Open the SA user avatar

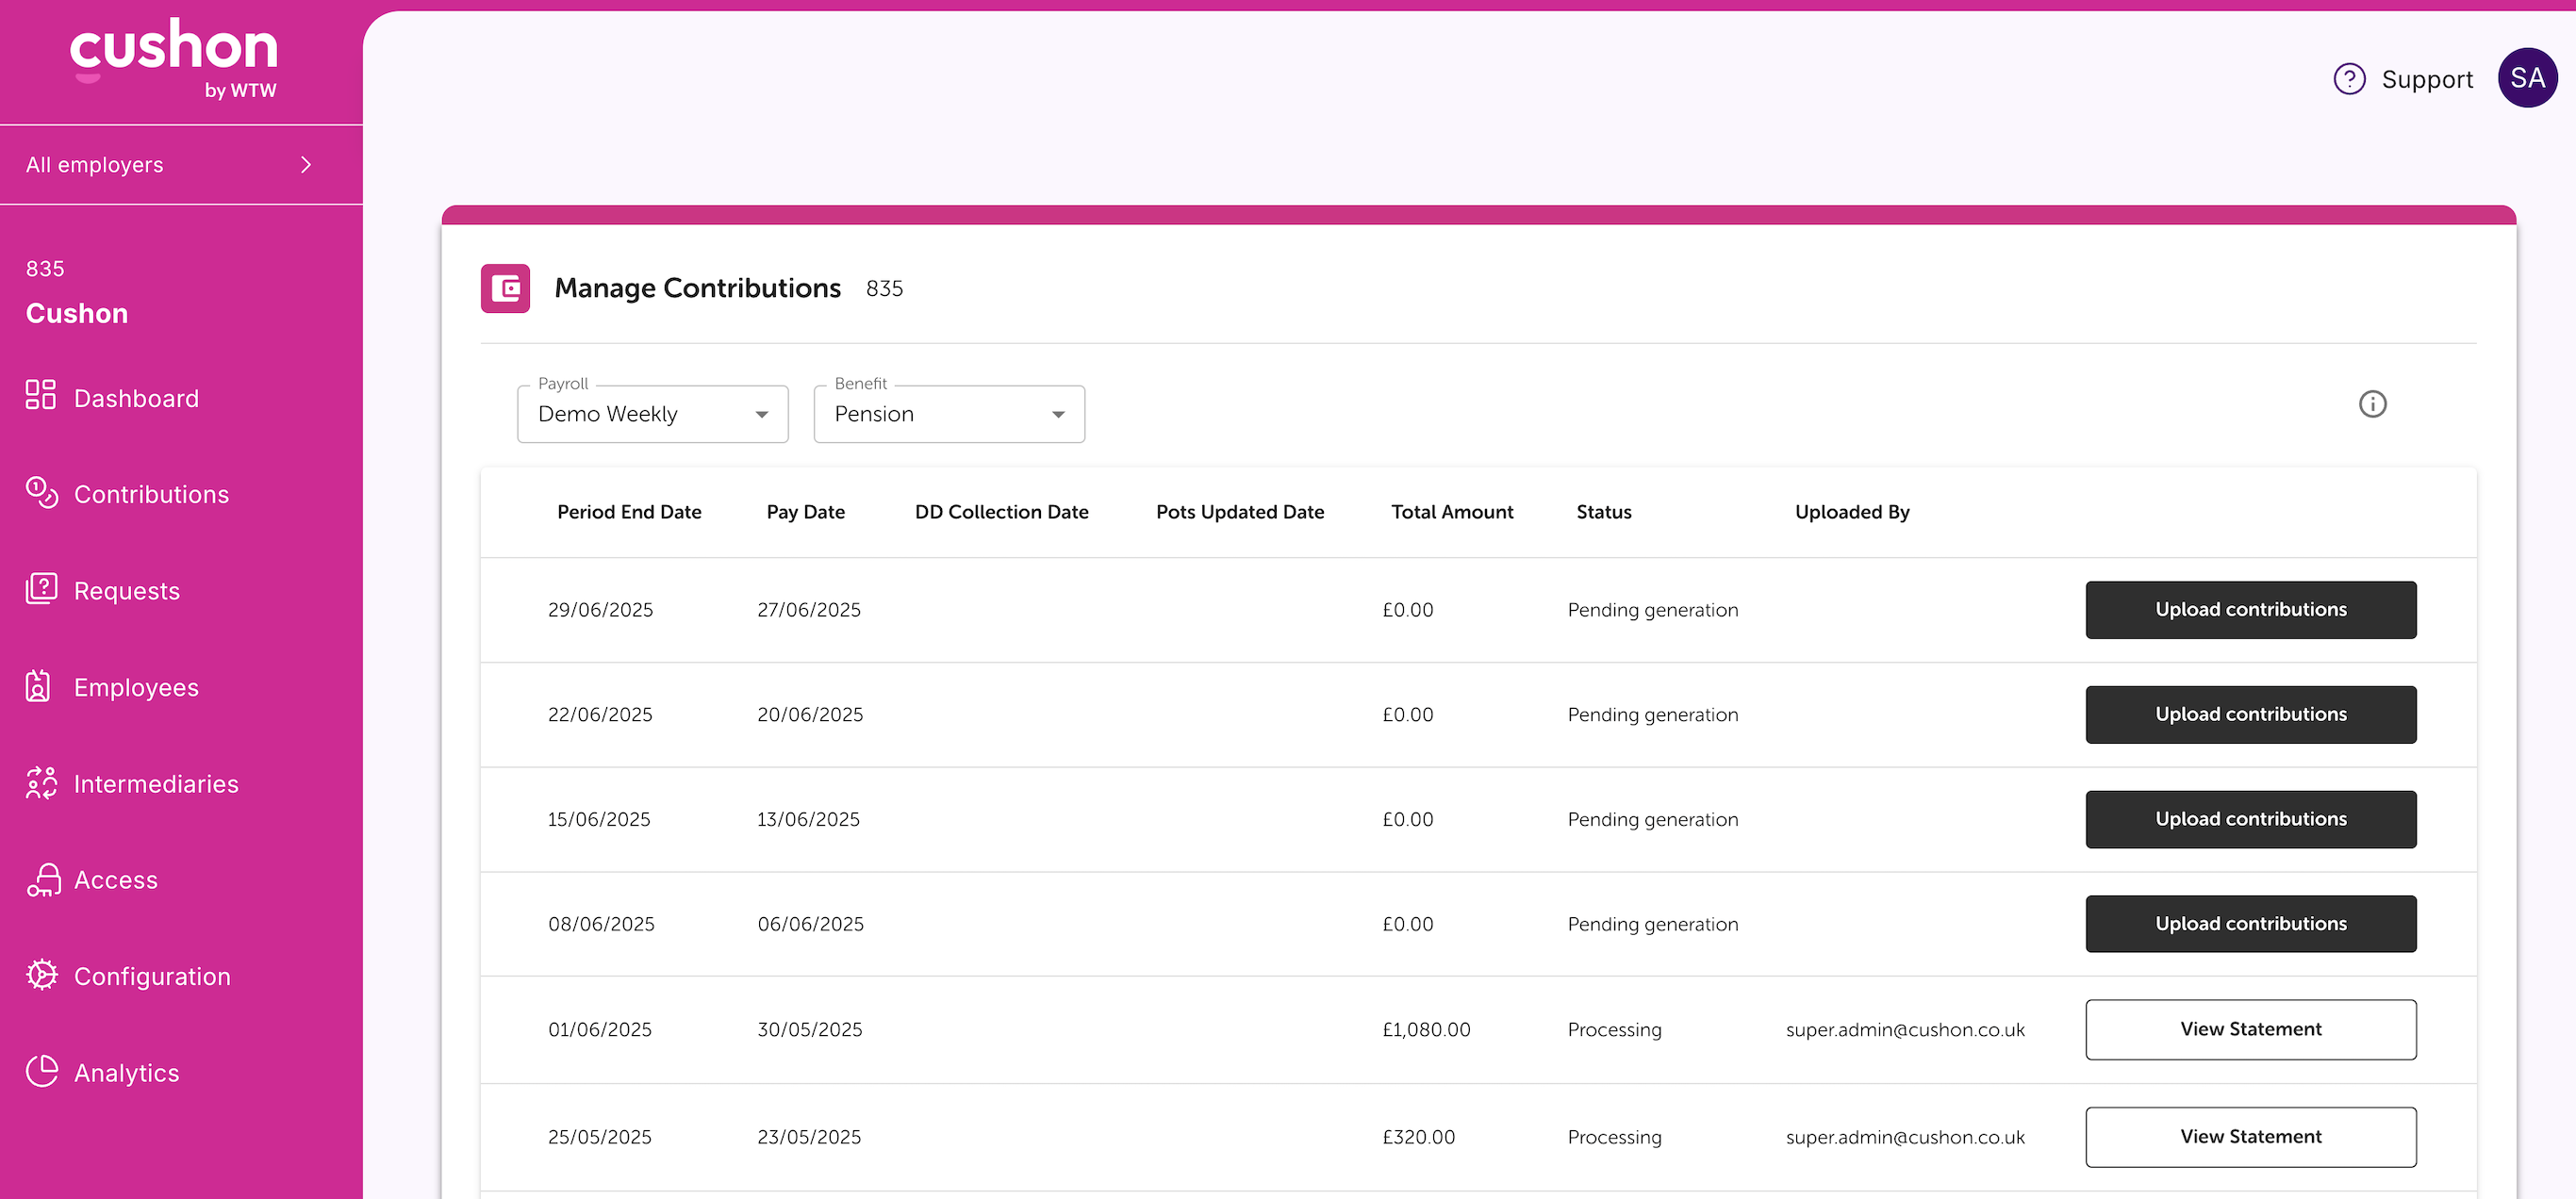click(x=2527, y=78)
